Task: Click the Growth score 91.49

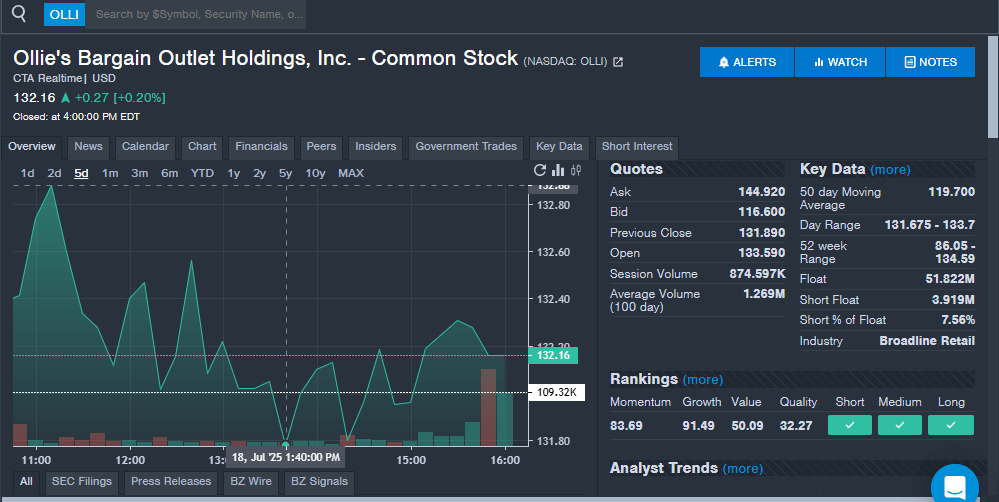Action: point(698,426)
